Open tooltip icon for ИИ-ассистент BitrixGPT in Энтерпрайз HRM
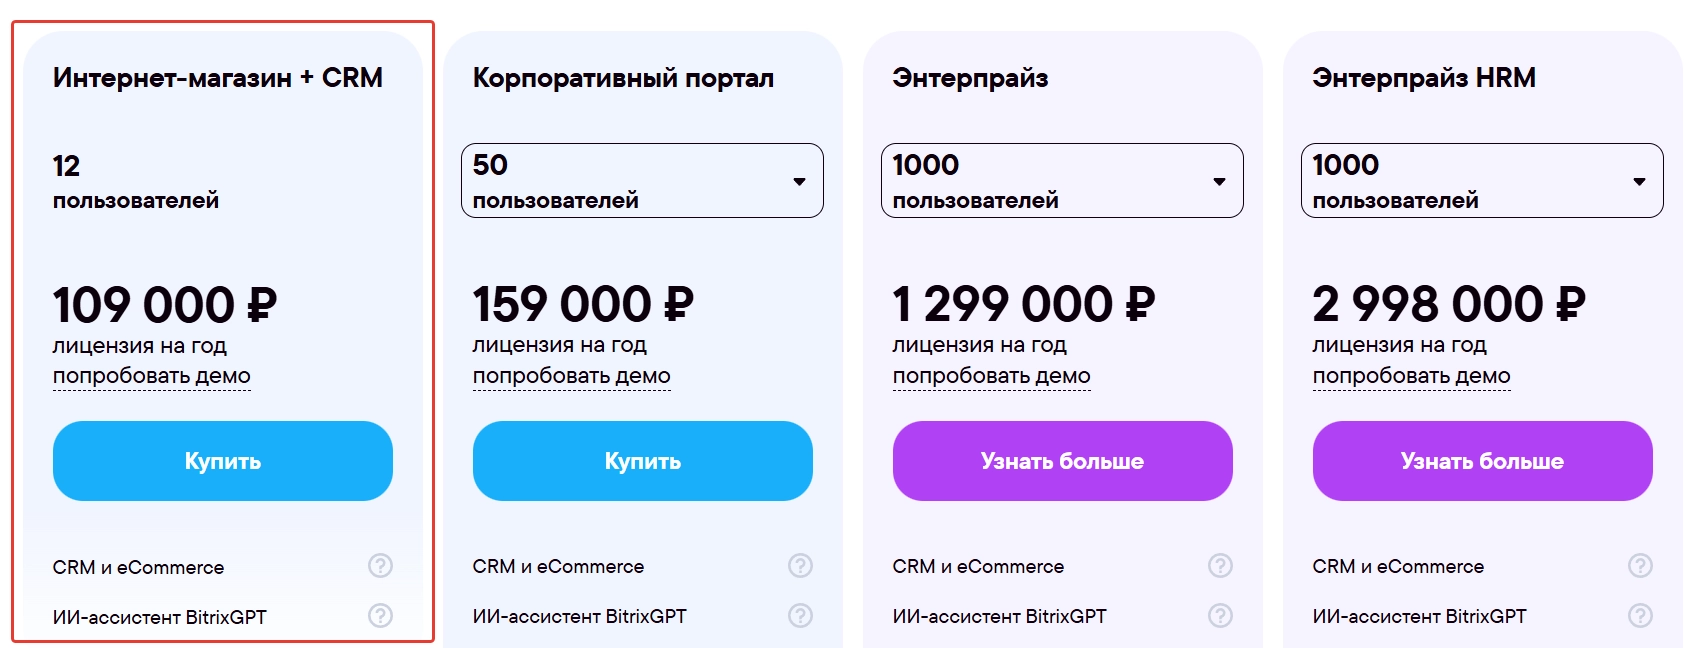This screenshot has height=648, width=1706. [x=1640, y=616]
